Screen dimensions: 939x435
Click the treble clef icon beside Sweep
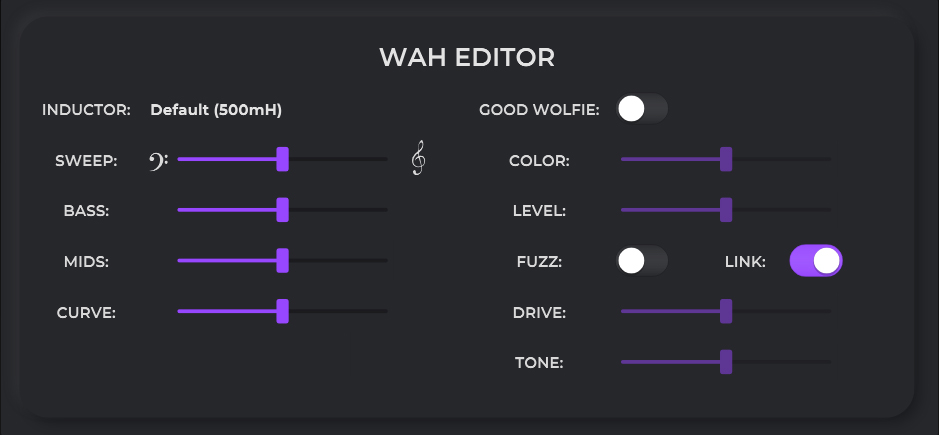tap(419, 158)
